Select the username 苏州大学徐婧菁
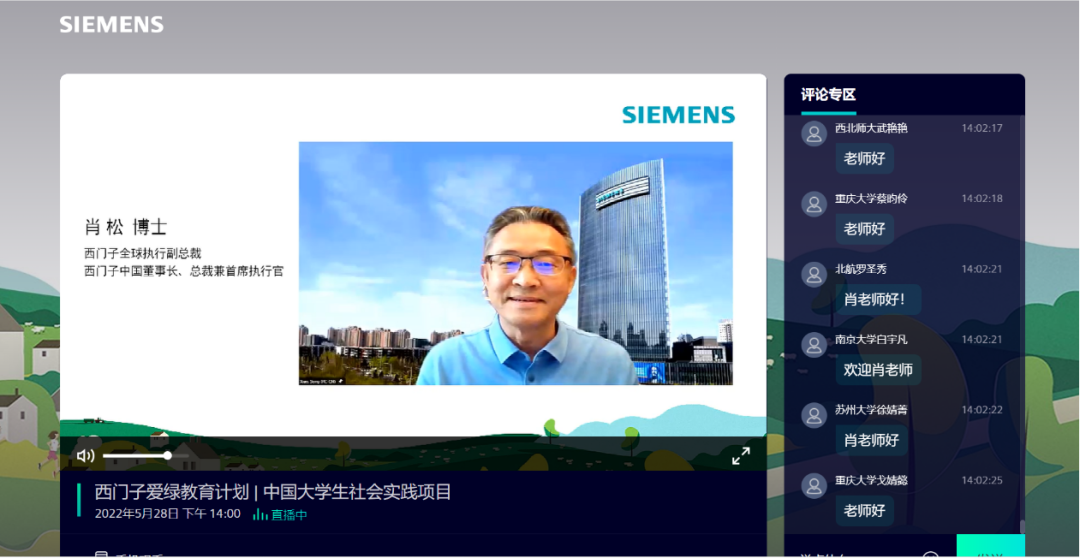This screenshot has width=1080, height=558. 871,409
